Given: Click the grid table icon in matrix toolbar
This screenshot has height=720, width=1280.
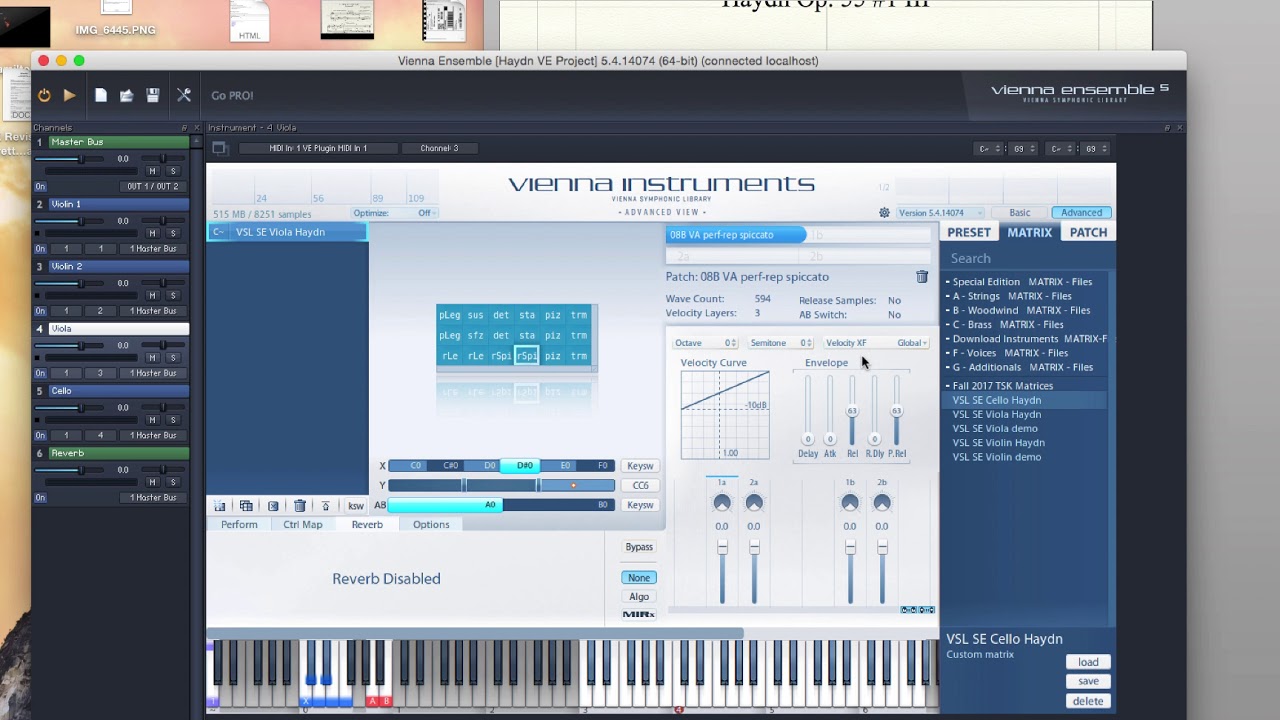Looking at the screenshot, I should click(246, 506).
